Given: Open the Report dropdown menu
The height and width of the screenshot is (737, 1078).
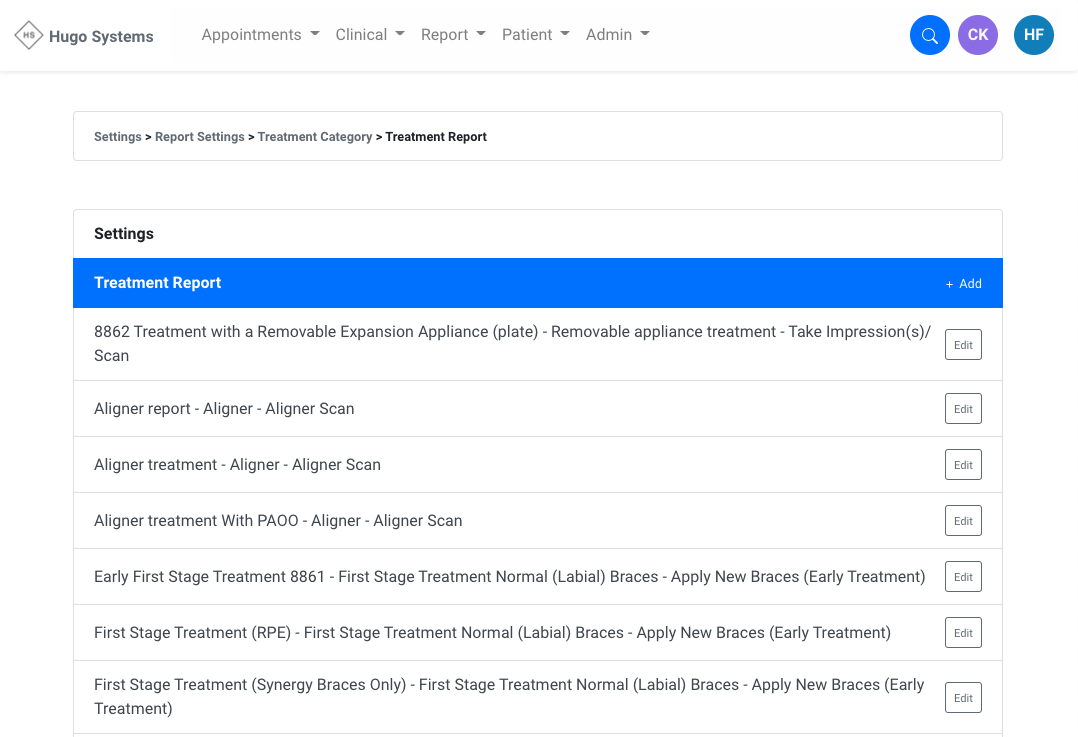Looking at the screenshot, I should click(x=452, y=34).
